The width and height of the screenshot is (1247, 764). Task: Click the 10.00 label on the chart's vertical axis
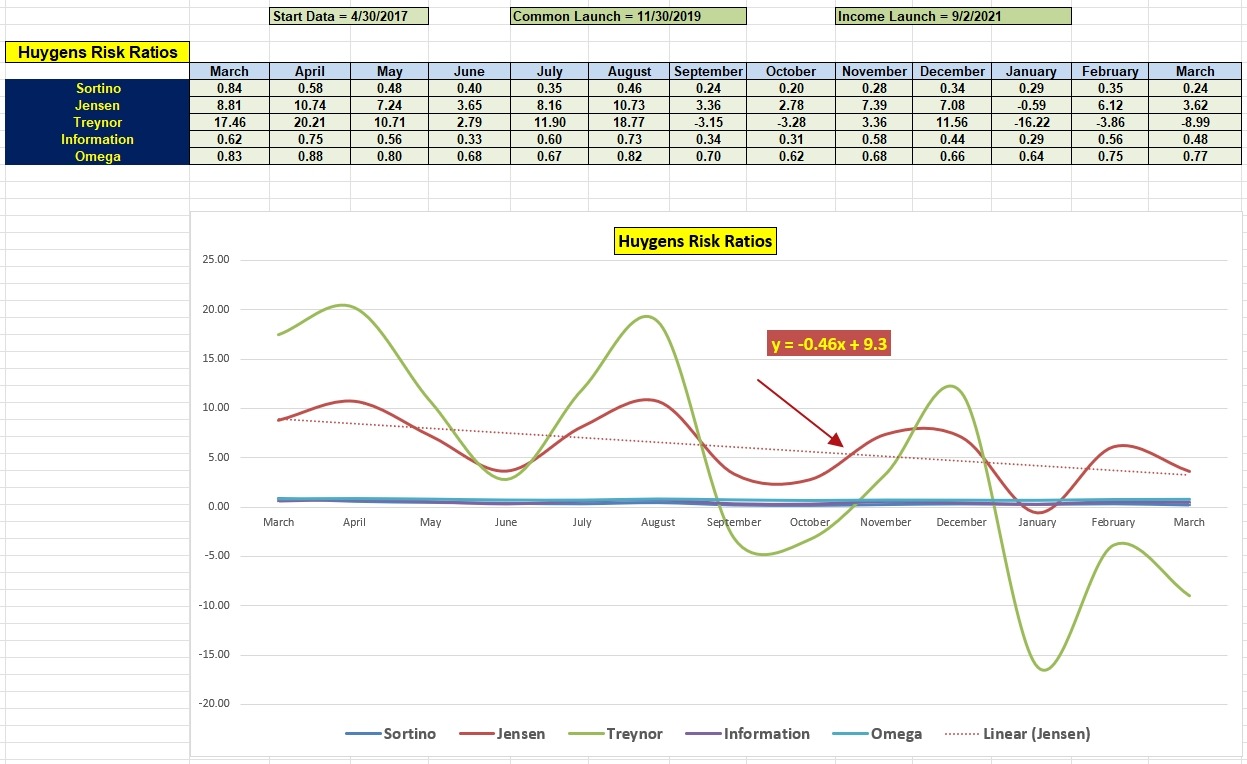pyautogui.click(x=216, y=408)
